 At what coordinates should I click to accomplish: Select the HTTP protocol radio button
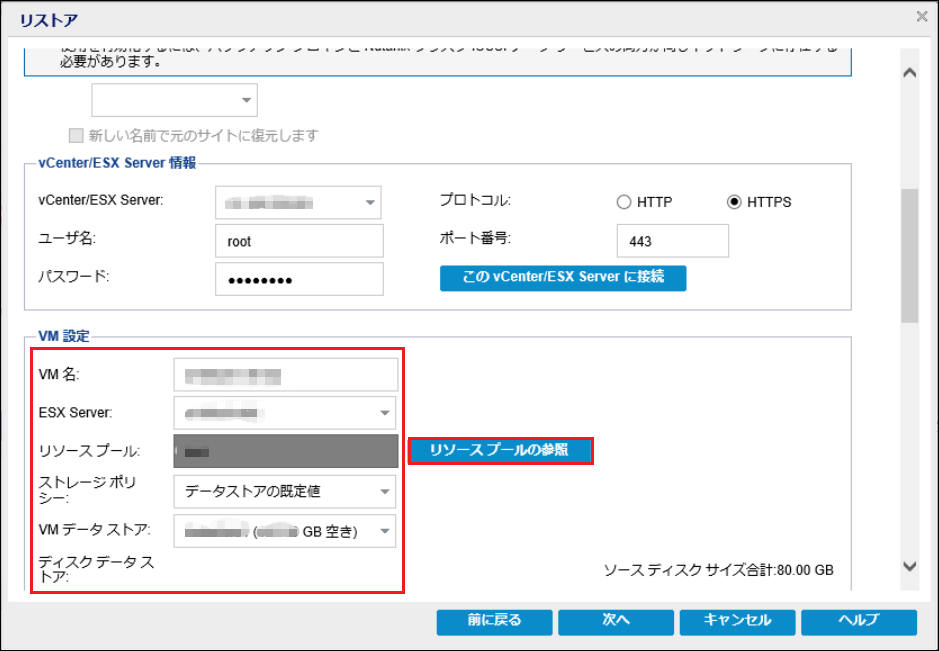click(624, 202)
